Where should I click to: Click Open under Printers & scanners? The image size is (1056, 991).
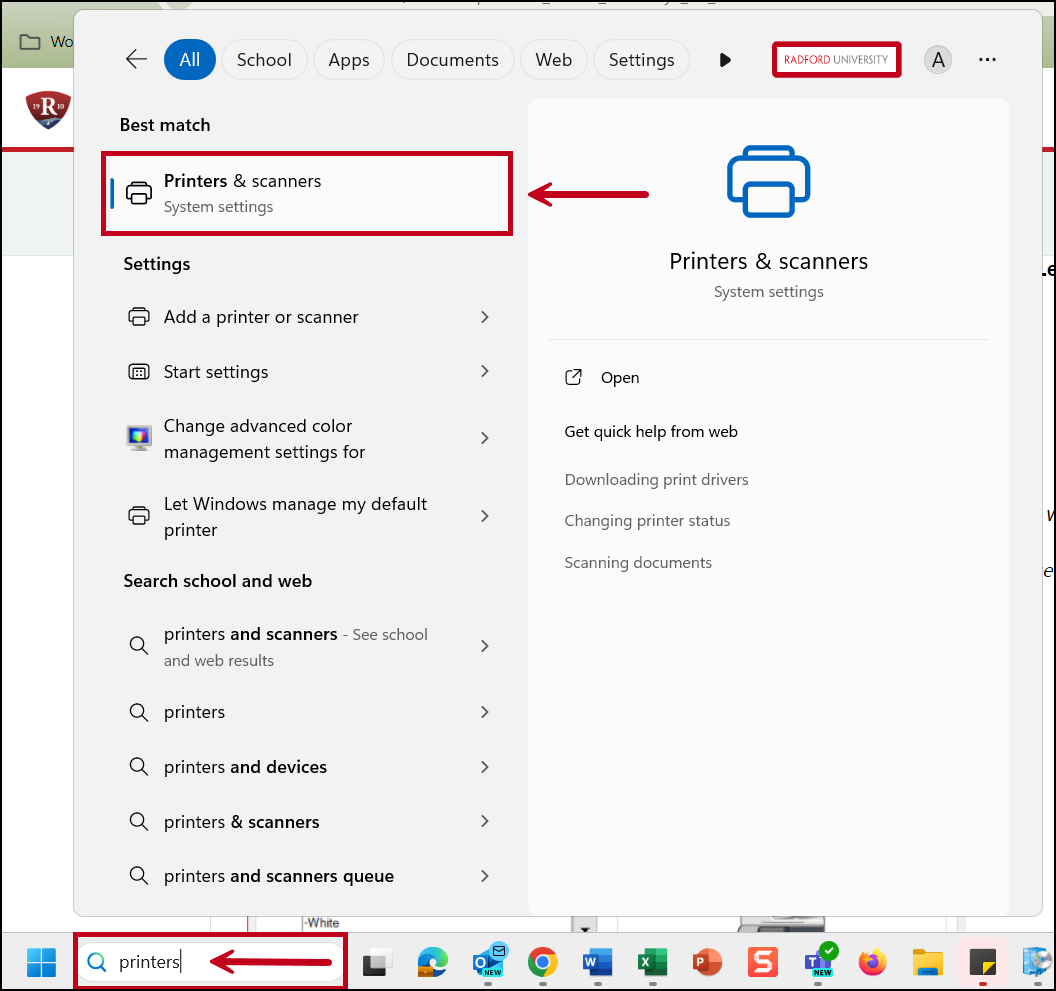619,378
